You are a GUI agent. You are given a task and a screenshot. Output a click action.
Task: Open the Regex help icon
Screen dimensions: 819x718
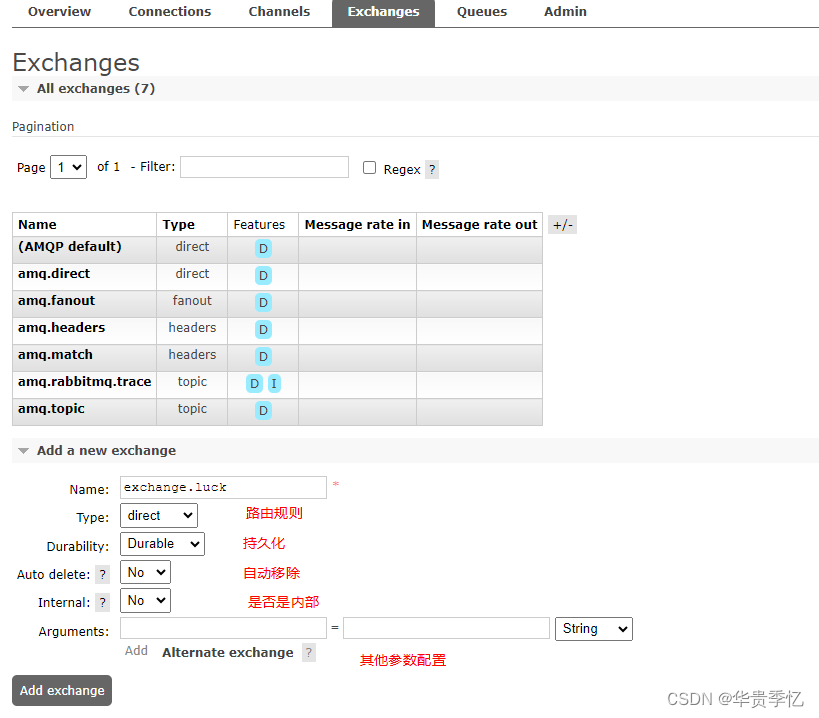tap(432, 170)
